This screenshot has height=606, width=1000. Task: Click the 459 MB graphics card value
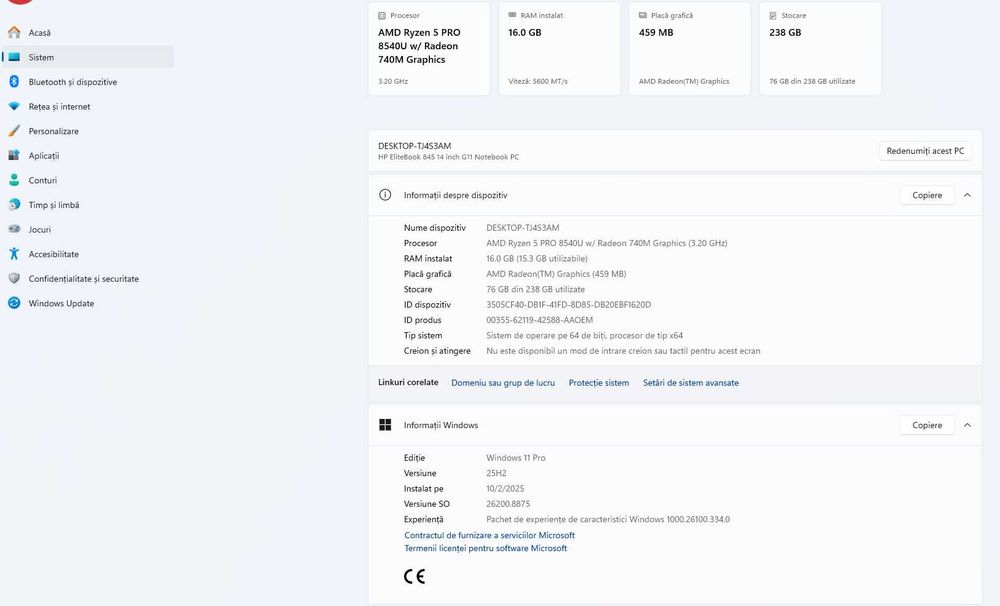click(x=656, y=33)
